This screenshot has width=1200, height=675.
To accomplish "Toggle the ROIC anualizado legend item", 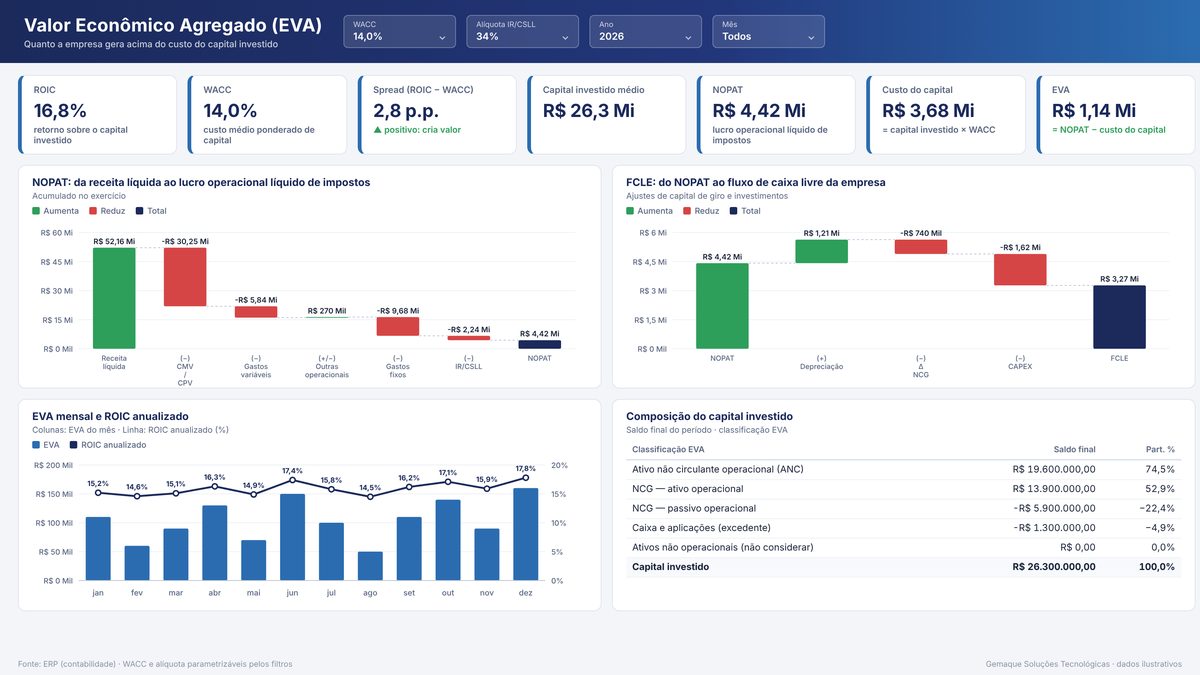I will (x=107, y=445).
